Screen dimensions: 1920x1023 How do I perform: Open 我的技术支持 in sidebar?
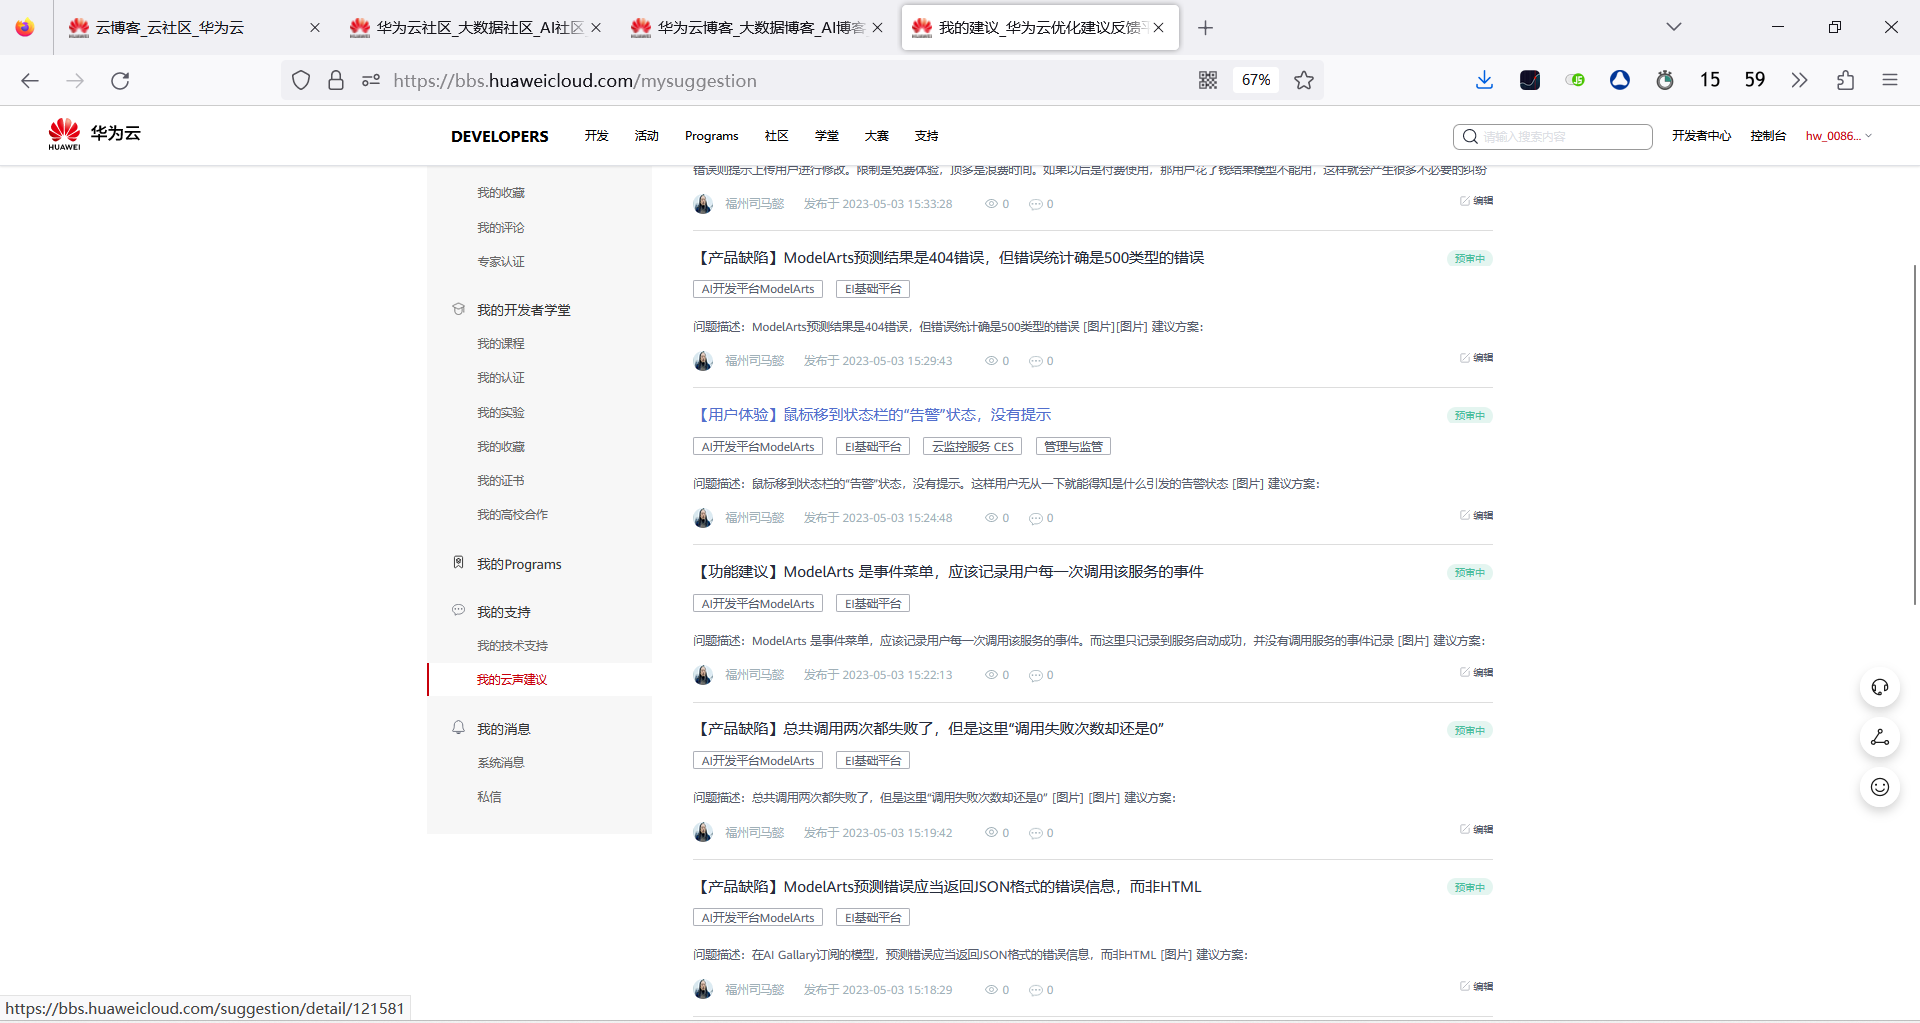pyautogui.click(x=513, y=646)
